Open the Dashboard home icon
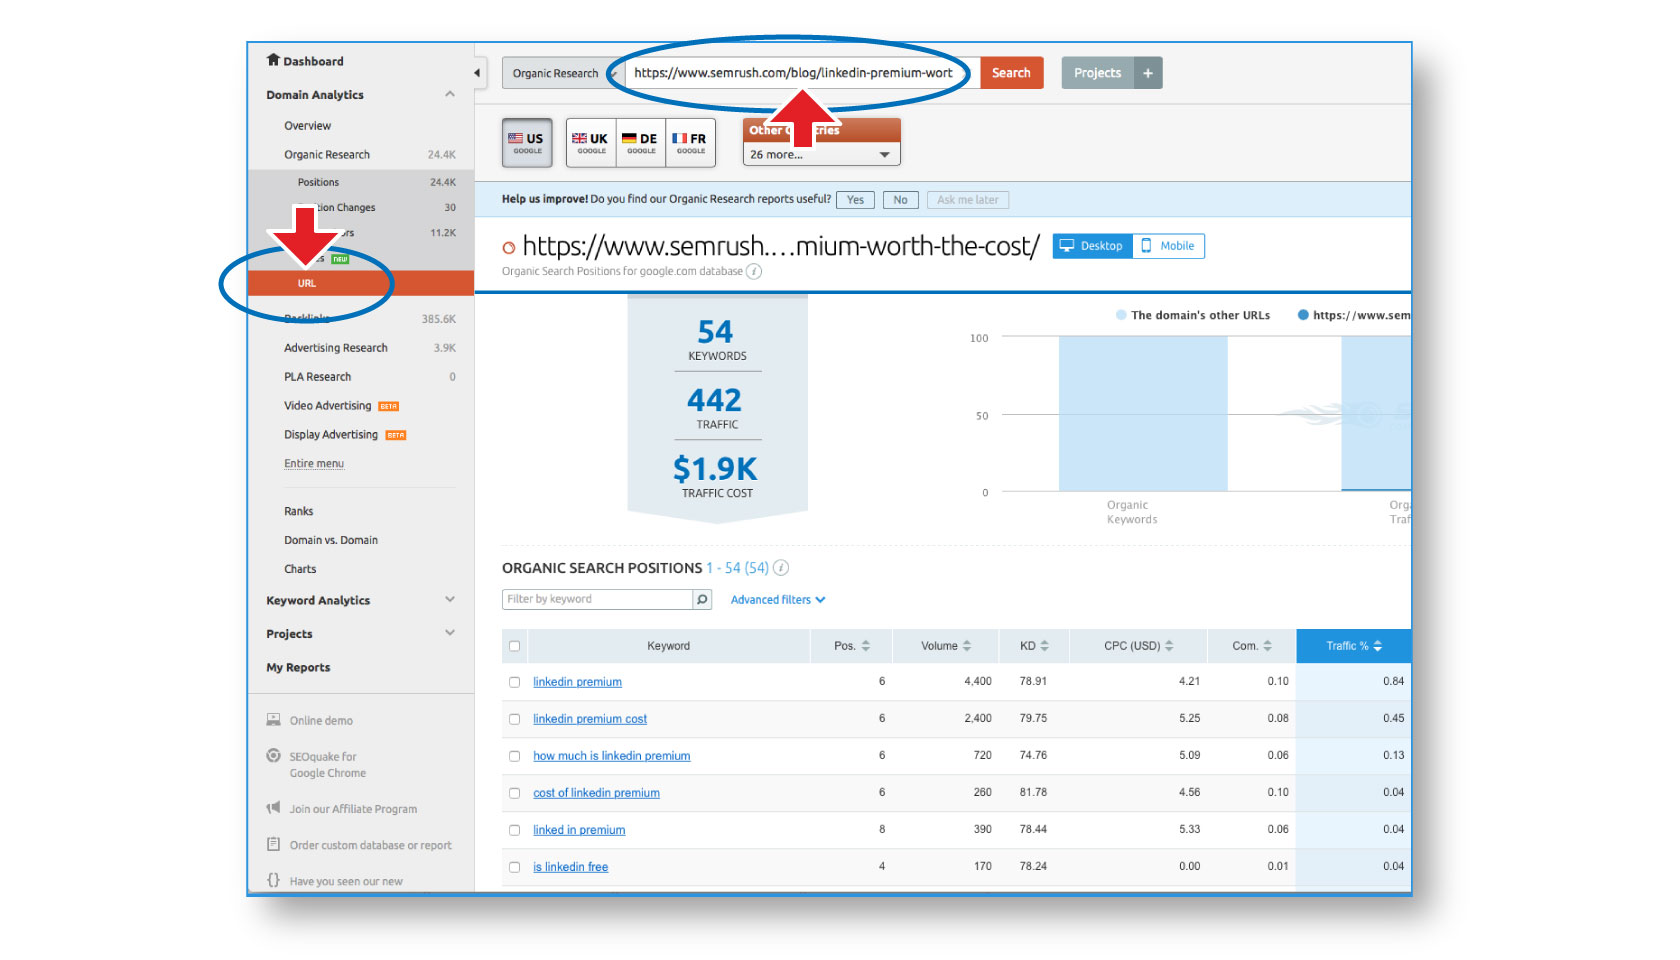1680x960 pixels. click(x=273, y=60)
